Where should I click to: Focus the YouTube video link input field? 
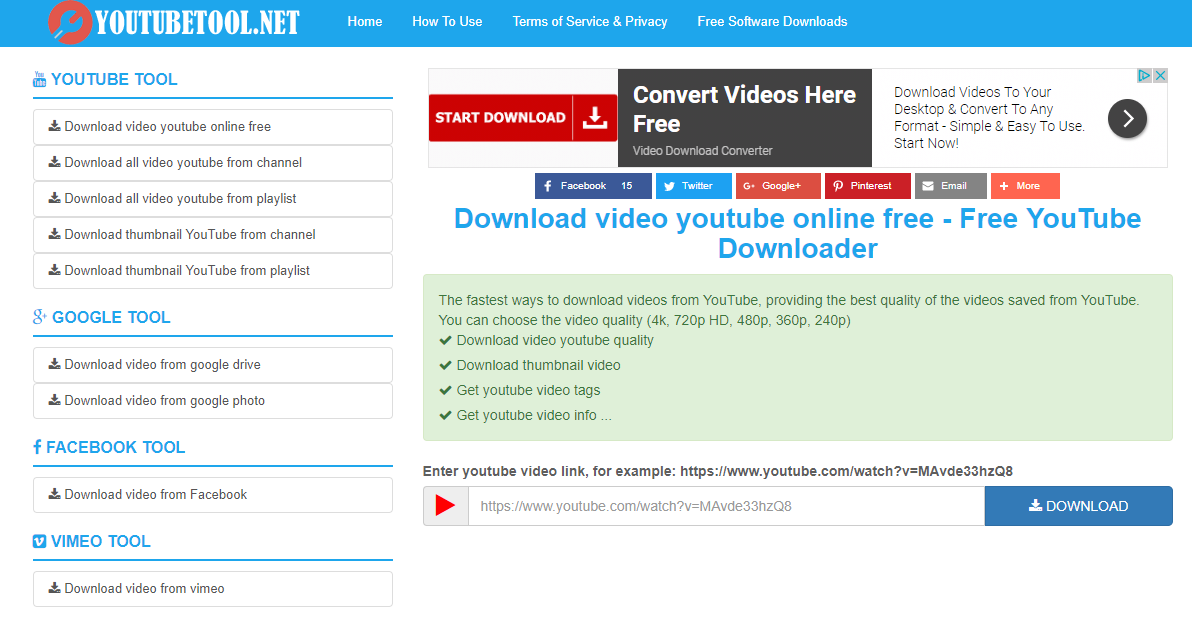click(726, 506)
